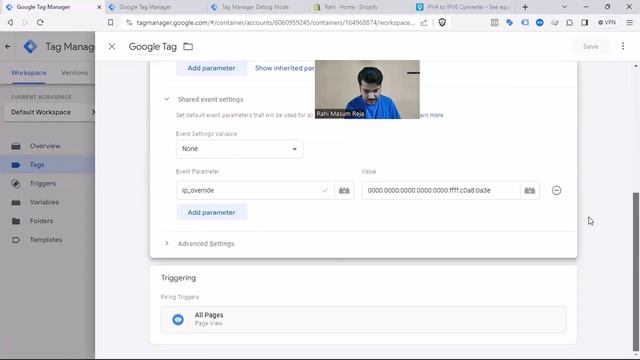Click the bookmark icon in toolbar
The width and height of the screenshot is (640, 360).
[x=110, y=22]
